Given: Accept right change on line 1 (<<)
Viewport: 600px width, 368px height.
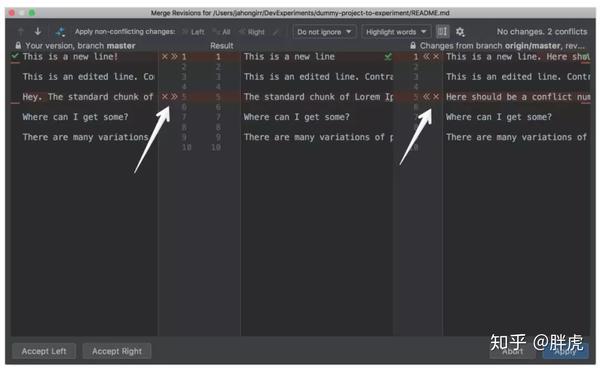Looking at the screenshot, I should (426, 57).
